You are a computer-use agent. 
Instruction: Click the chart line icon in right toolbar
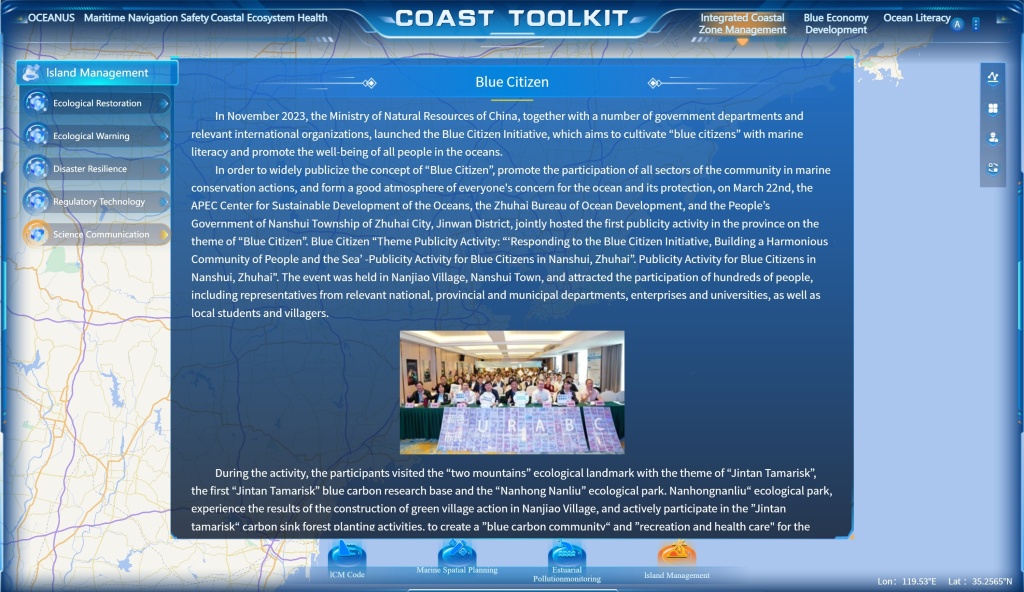pos(993,78)
